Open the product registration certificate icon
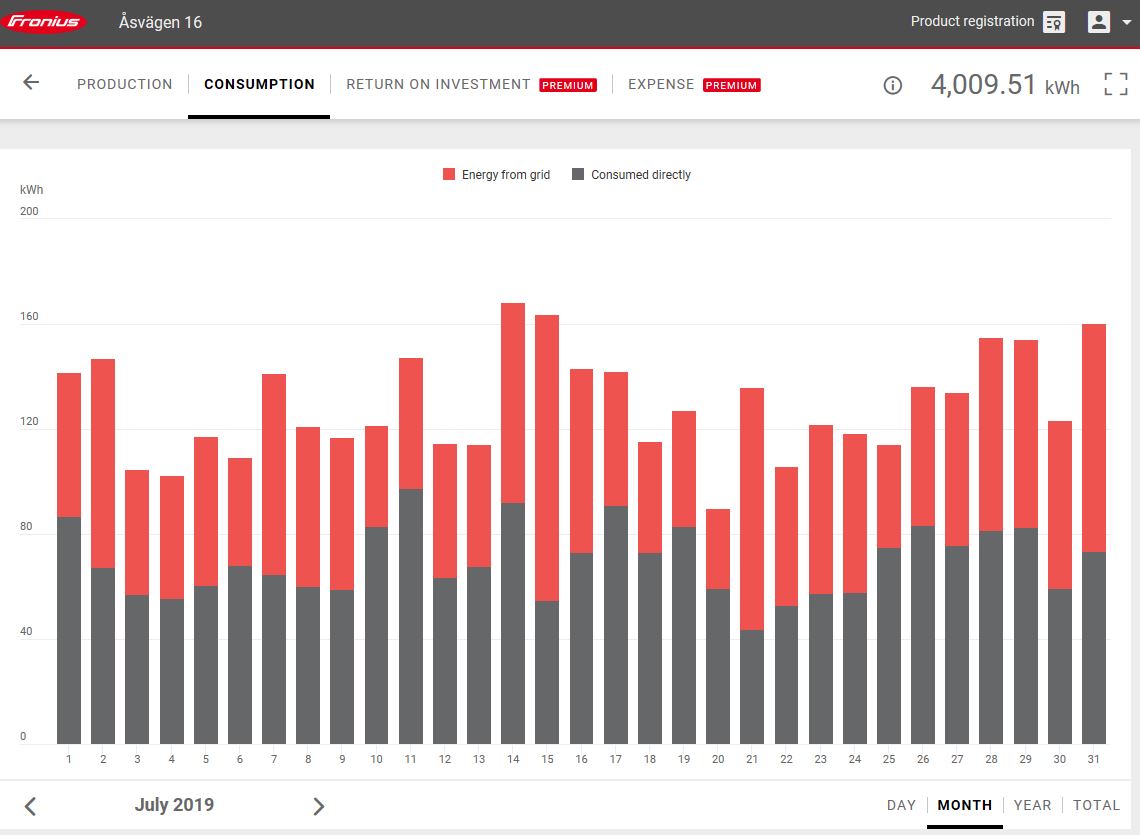Viewport: 1140px width, 835px height. [1054, 22]
